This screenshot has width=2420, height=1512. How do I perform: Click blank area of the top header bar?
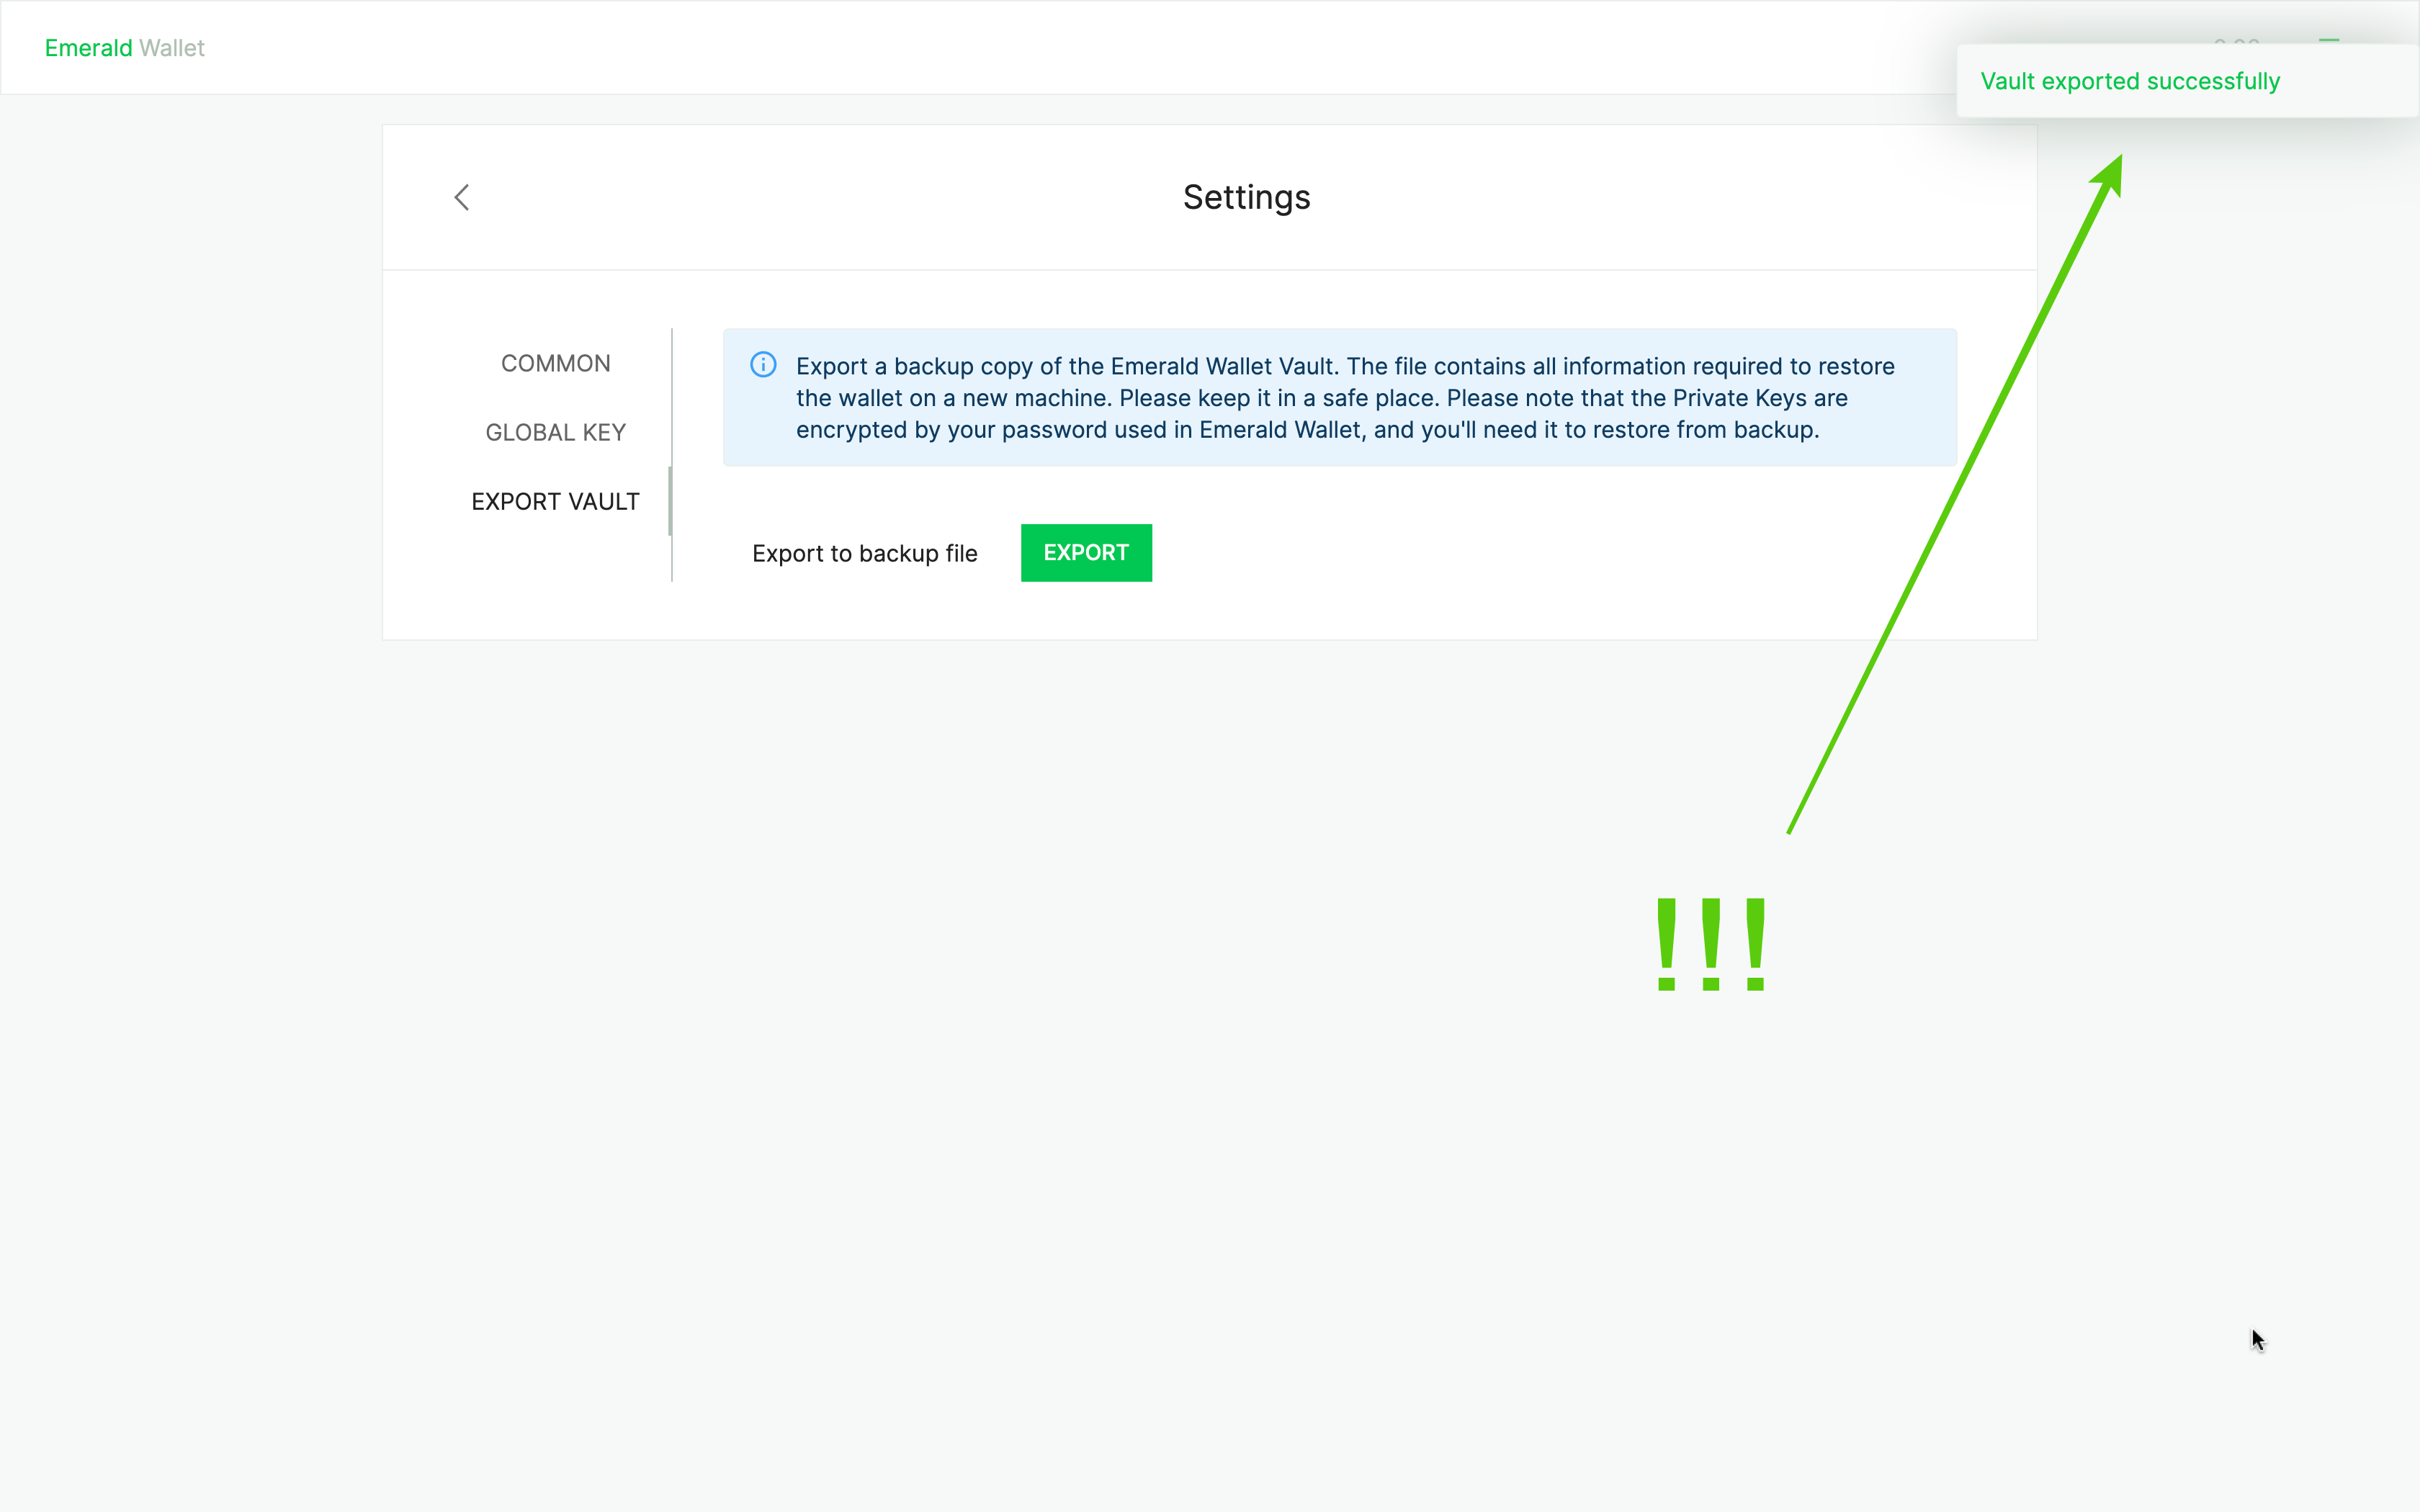coord(1000,48)
